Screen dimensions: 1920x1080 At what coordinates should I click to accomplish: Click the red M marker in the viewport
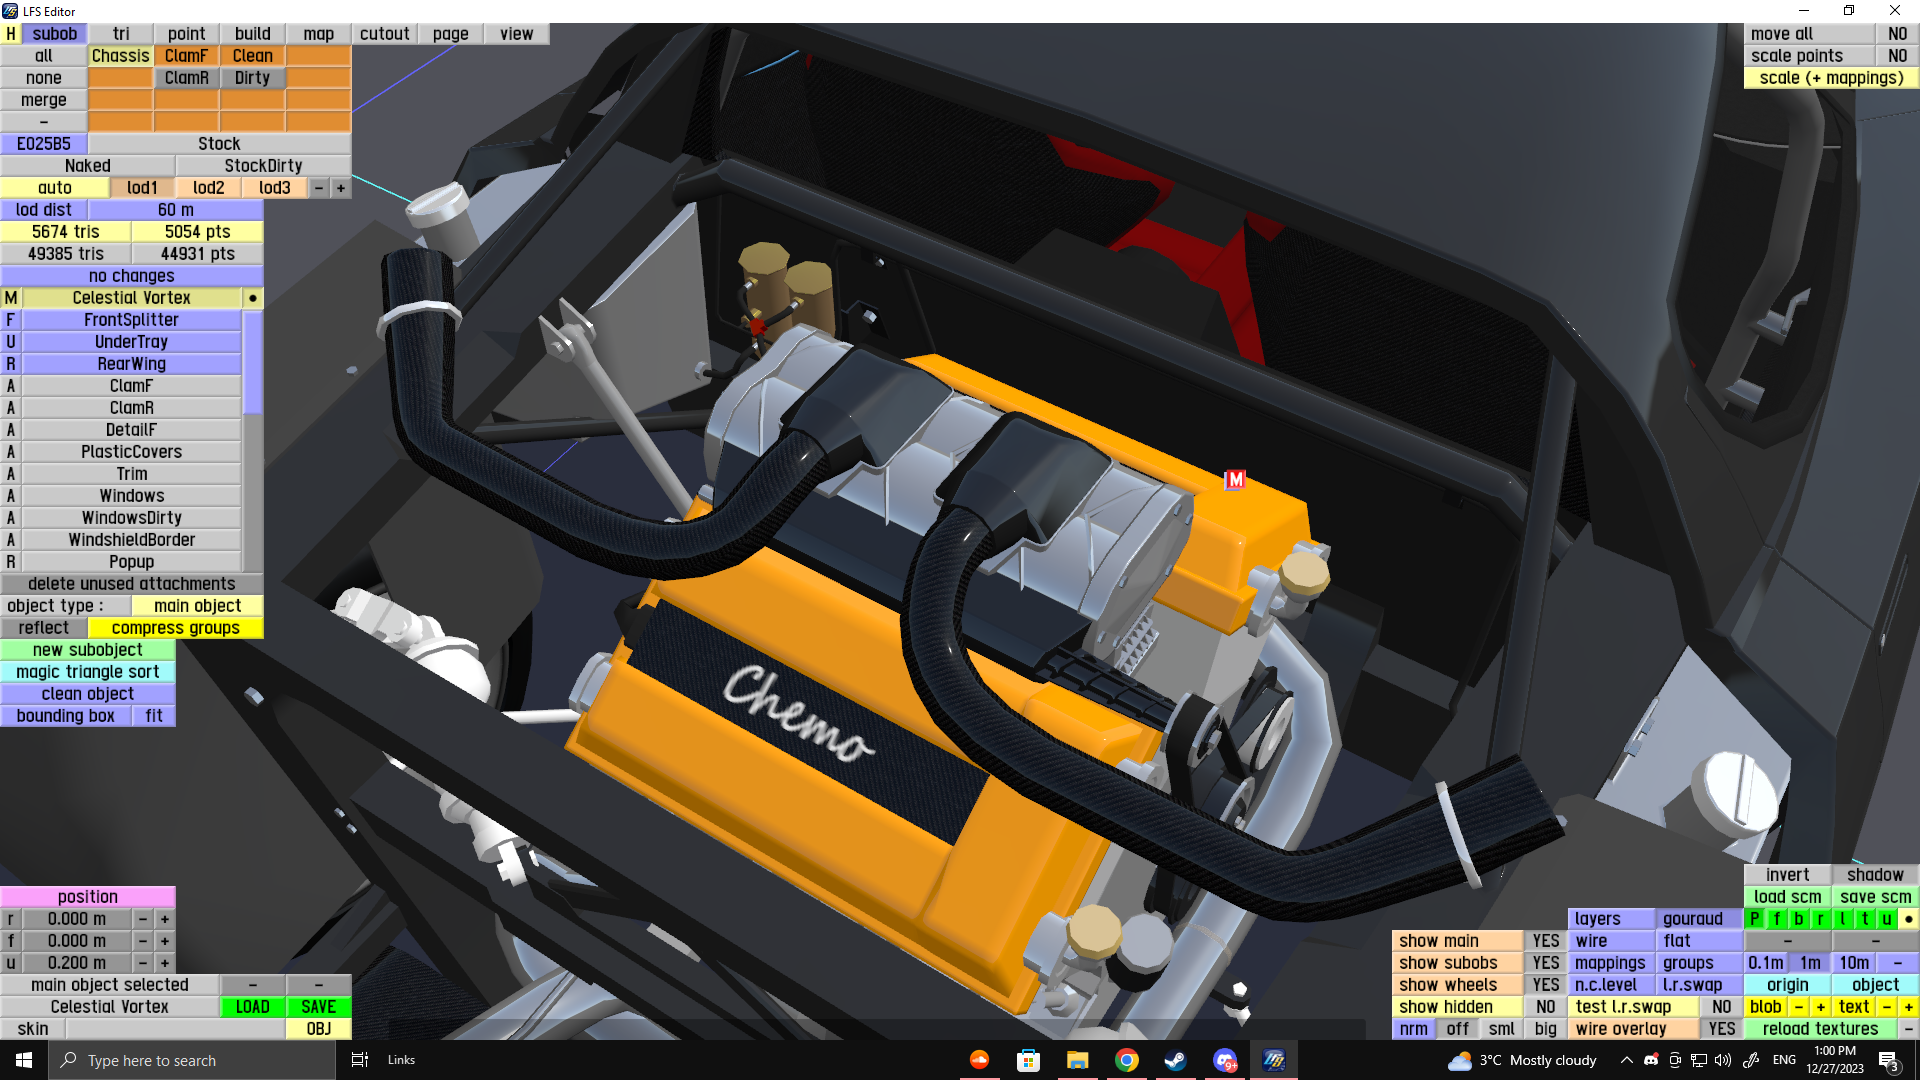1235,480
